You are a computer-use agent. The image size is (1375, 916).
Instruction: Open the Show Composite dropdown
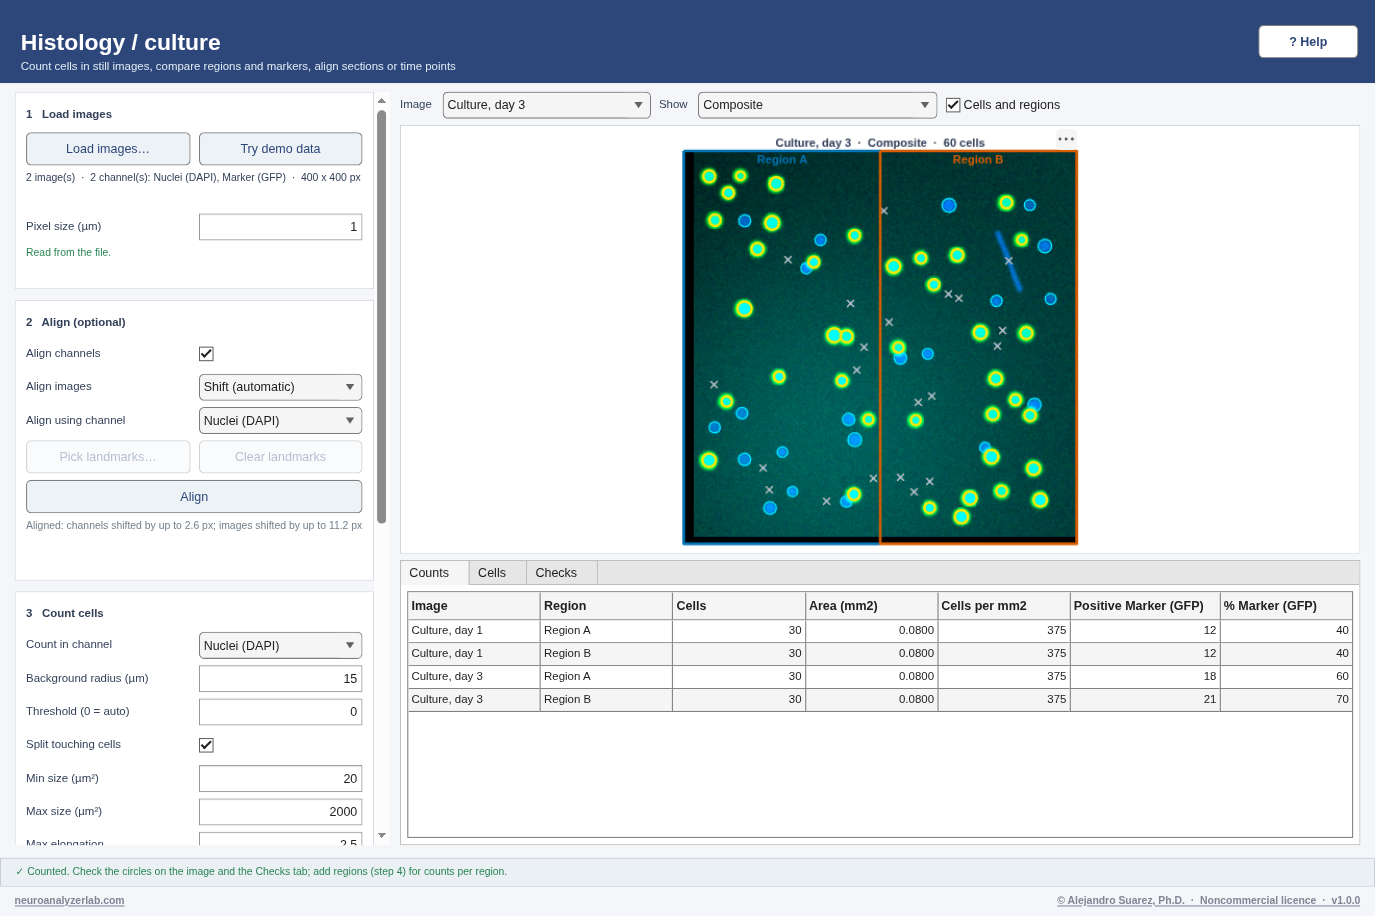point(817,105)
